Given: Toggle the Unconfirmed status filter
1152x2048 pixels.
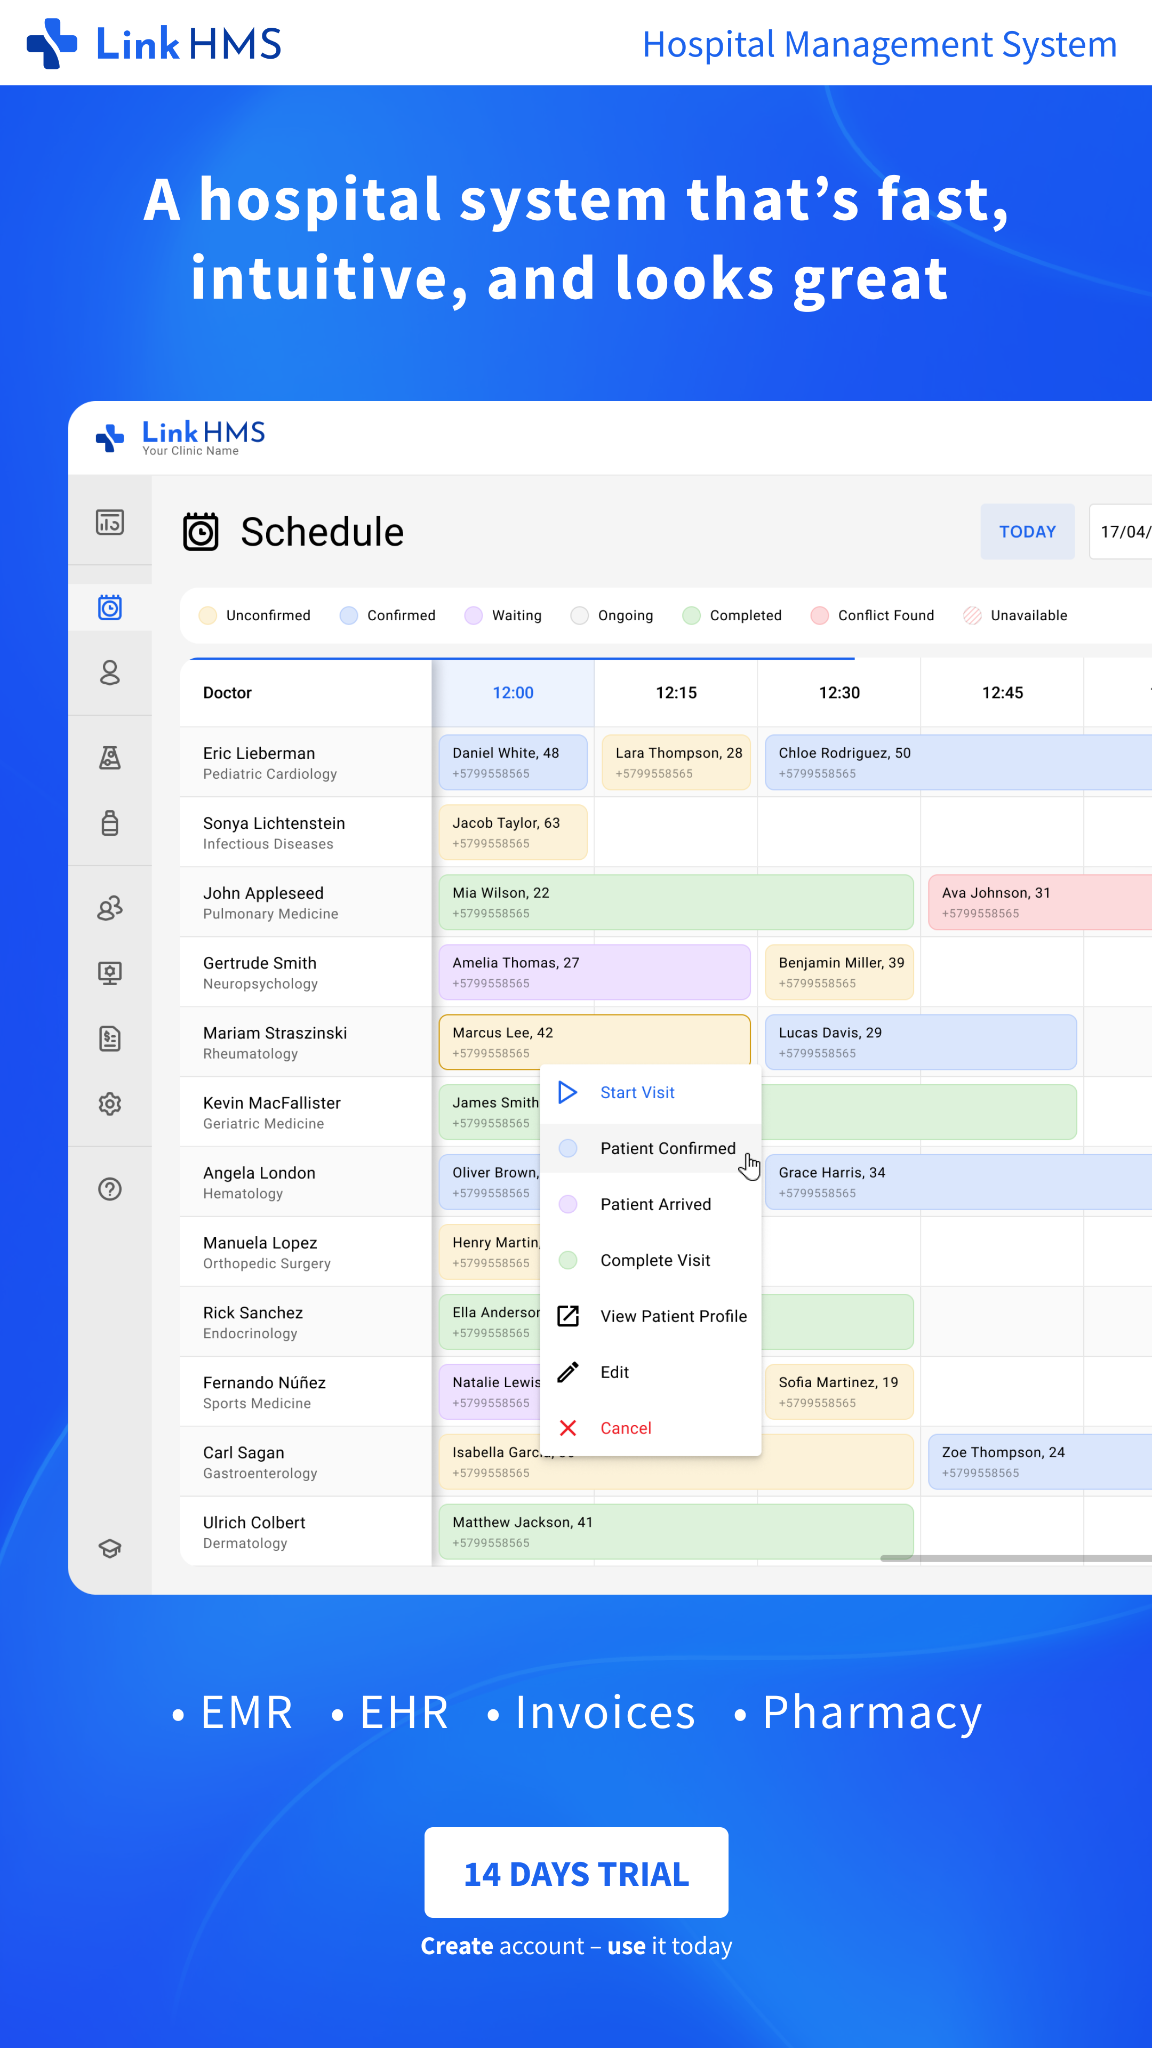Looking at the screenshot, I should click(255, 615).
